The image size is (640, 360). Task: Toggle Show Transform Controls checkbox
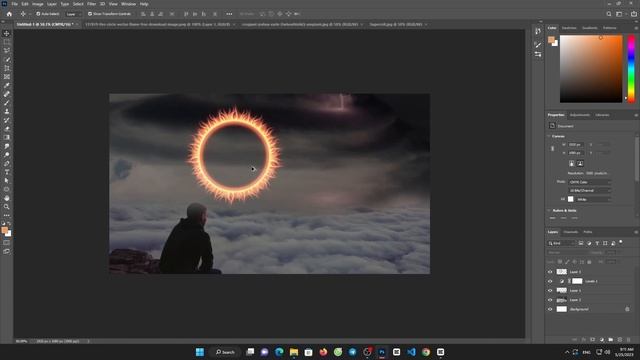(x=90, y=14)
